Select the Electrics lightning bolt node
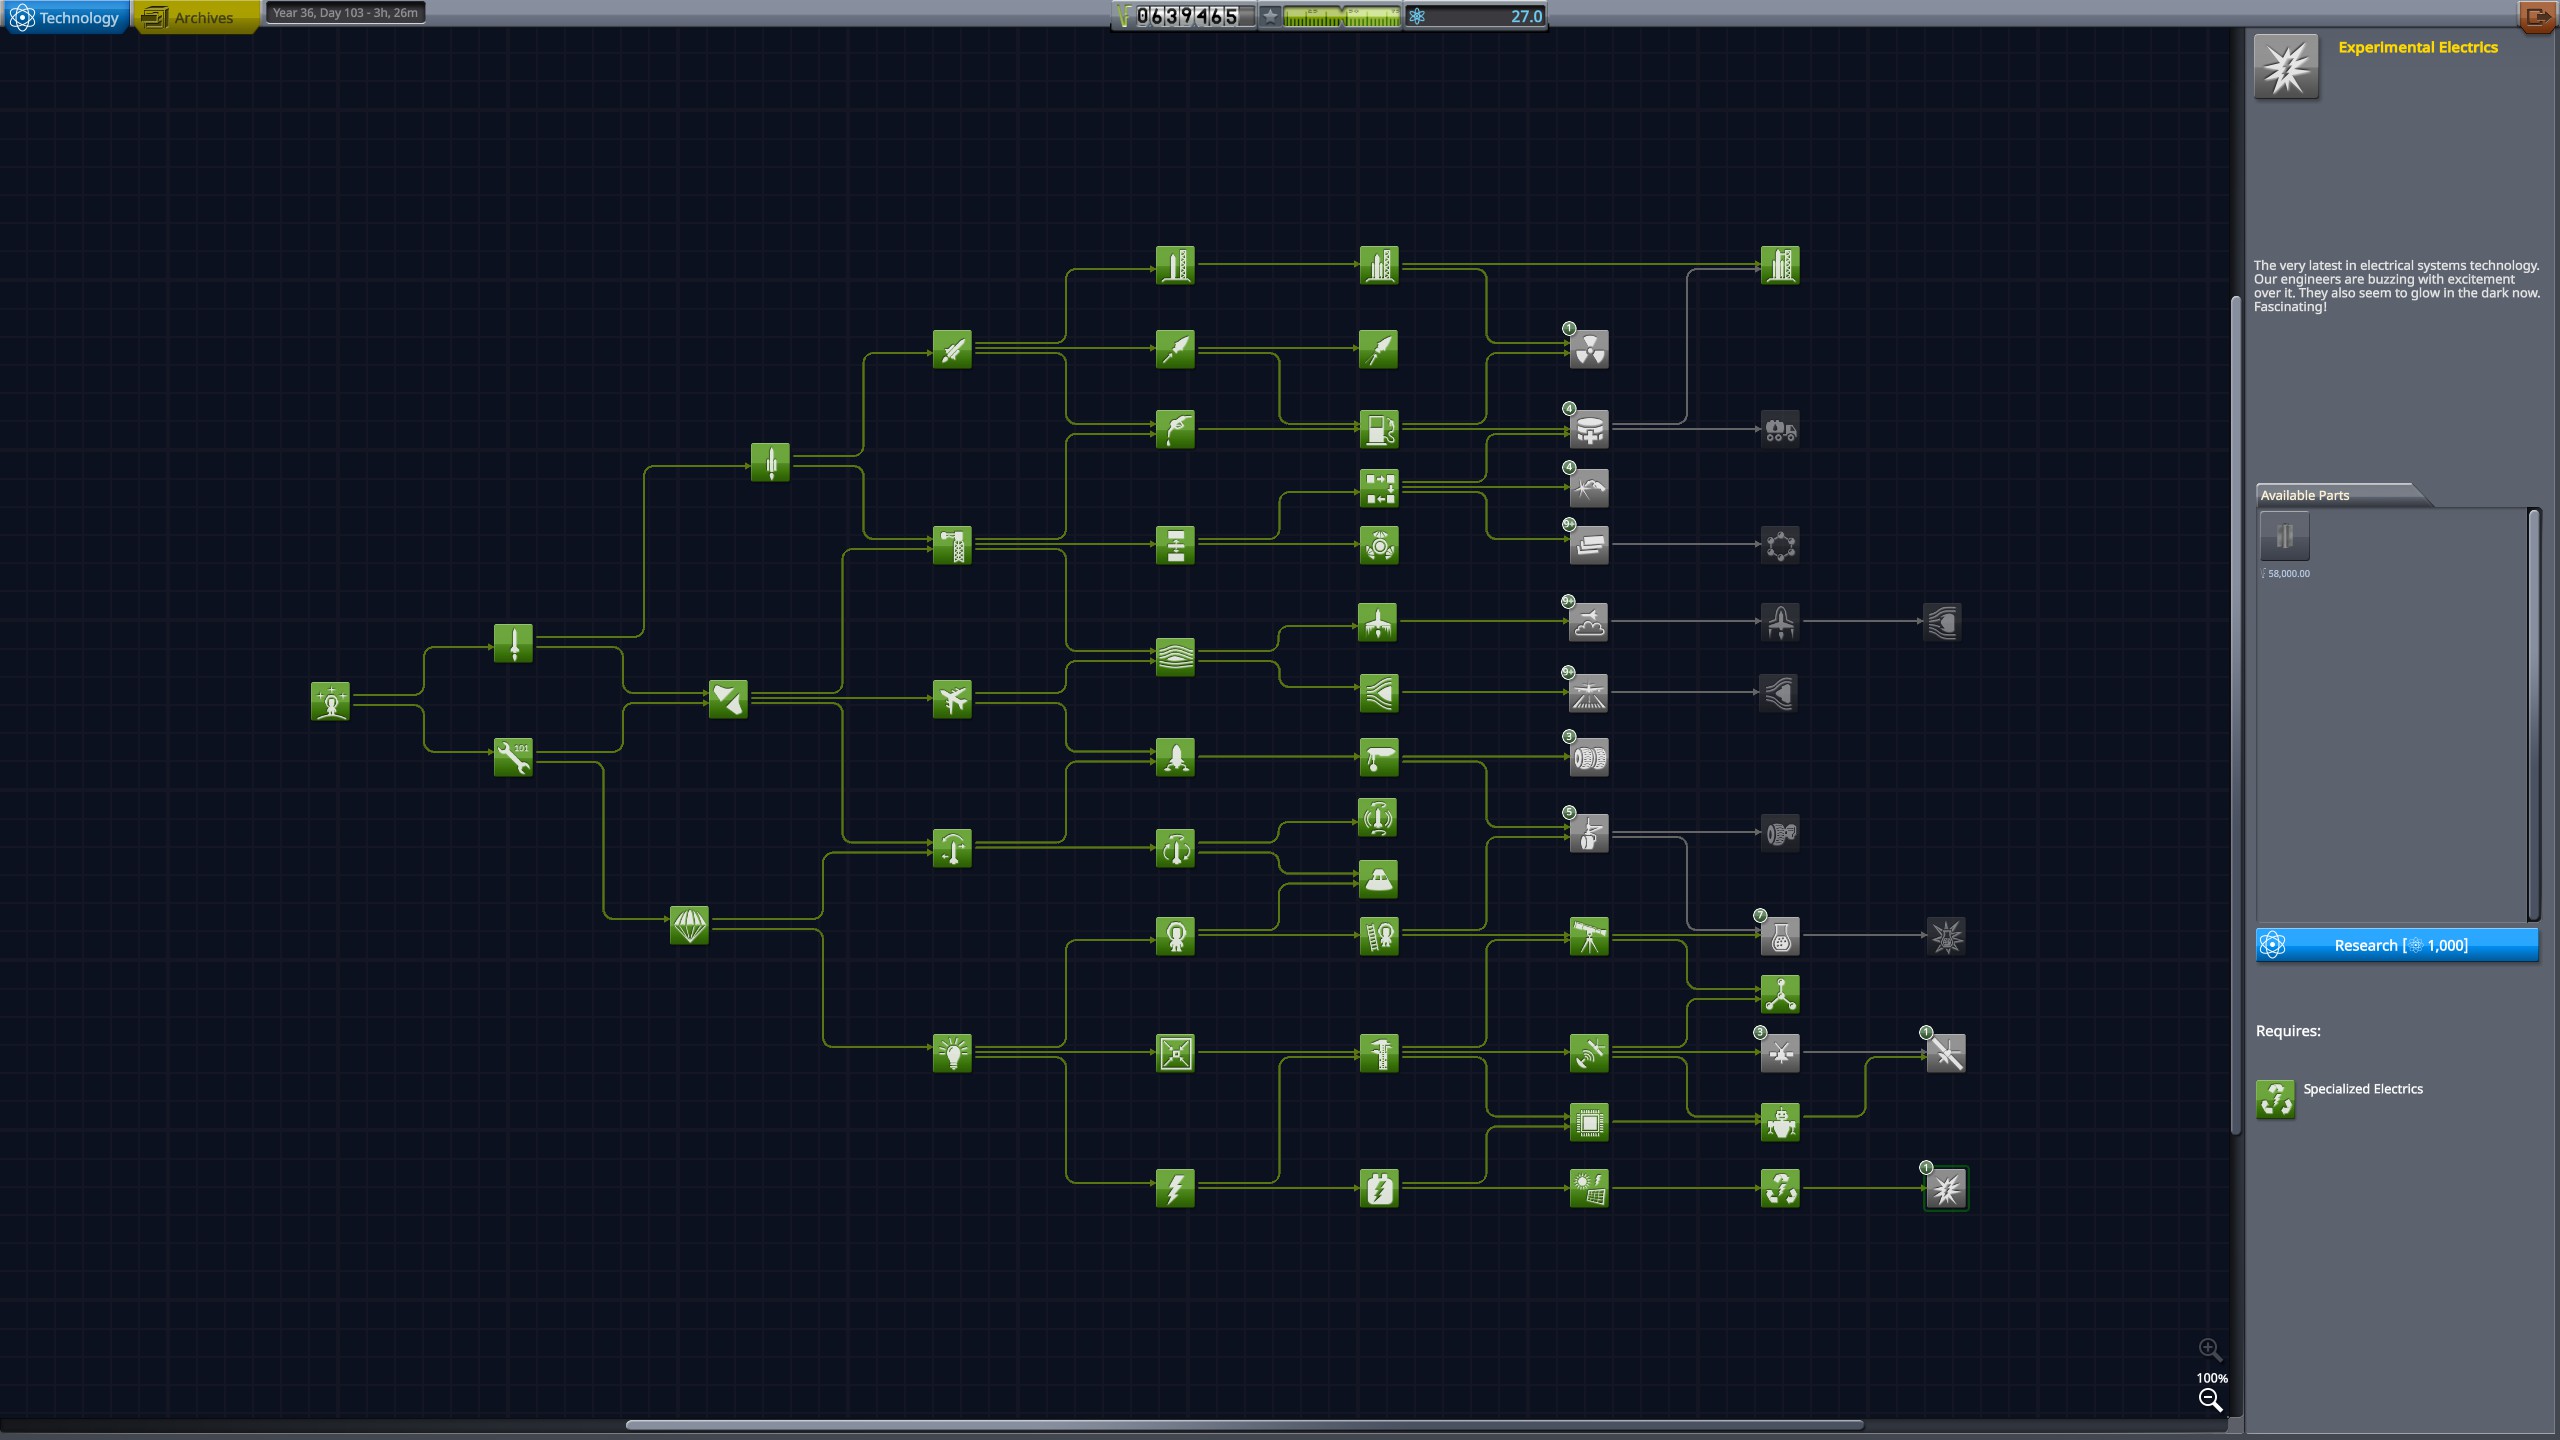The height and width of the screenshot is (1440, 2560). (1175, 1188)
